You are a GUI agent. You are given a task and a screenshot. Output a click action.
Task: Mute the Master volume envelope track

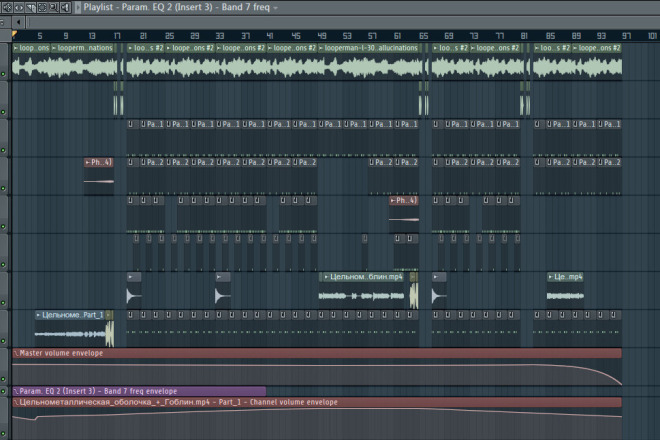(3, 379)
